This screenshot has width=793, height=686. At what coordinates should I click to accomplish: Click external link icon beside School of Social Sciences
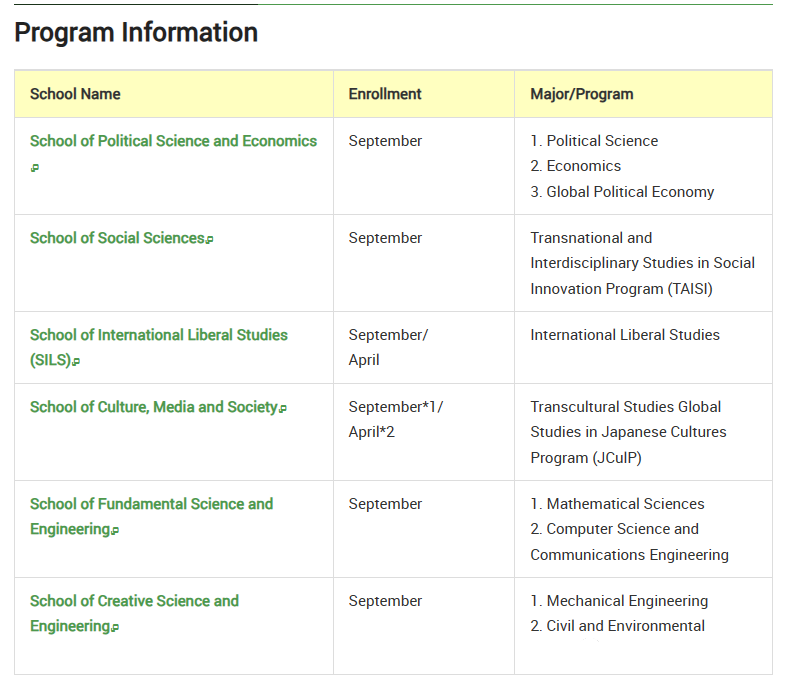[x=210, y=239]
